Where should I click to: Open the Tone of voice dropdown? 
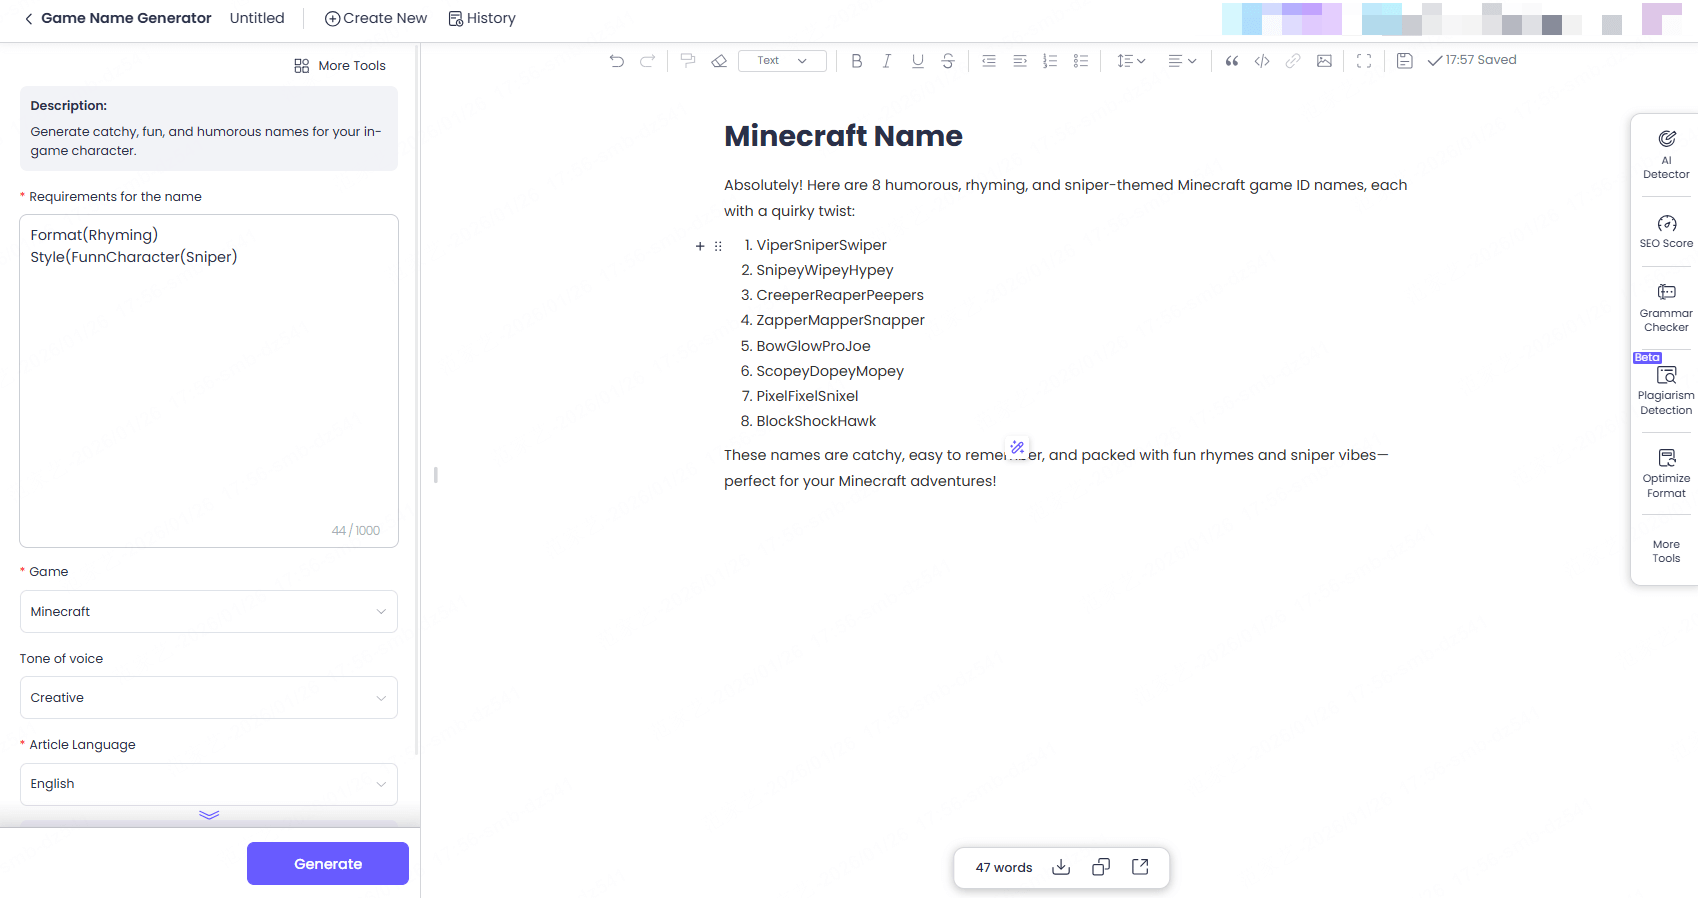tap(209, 697)
